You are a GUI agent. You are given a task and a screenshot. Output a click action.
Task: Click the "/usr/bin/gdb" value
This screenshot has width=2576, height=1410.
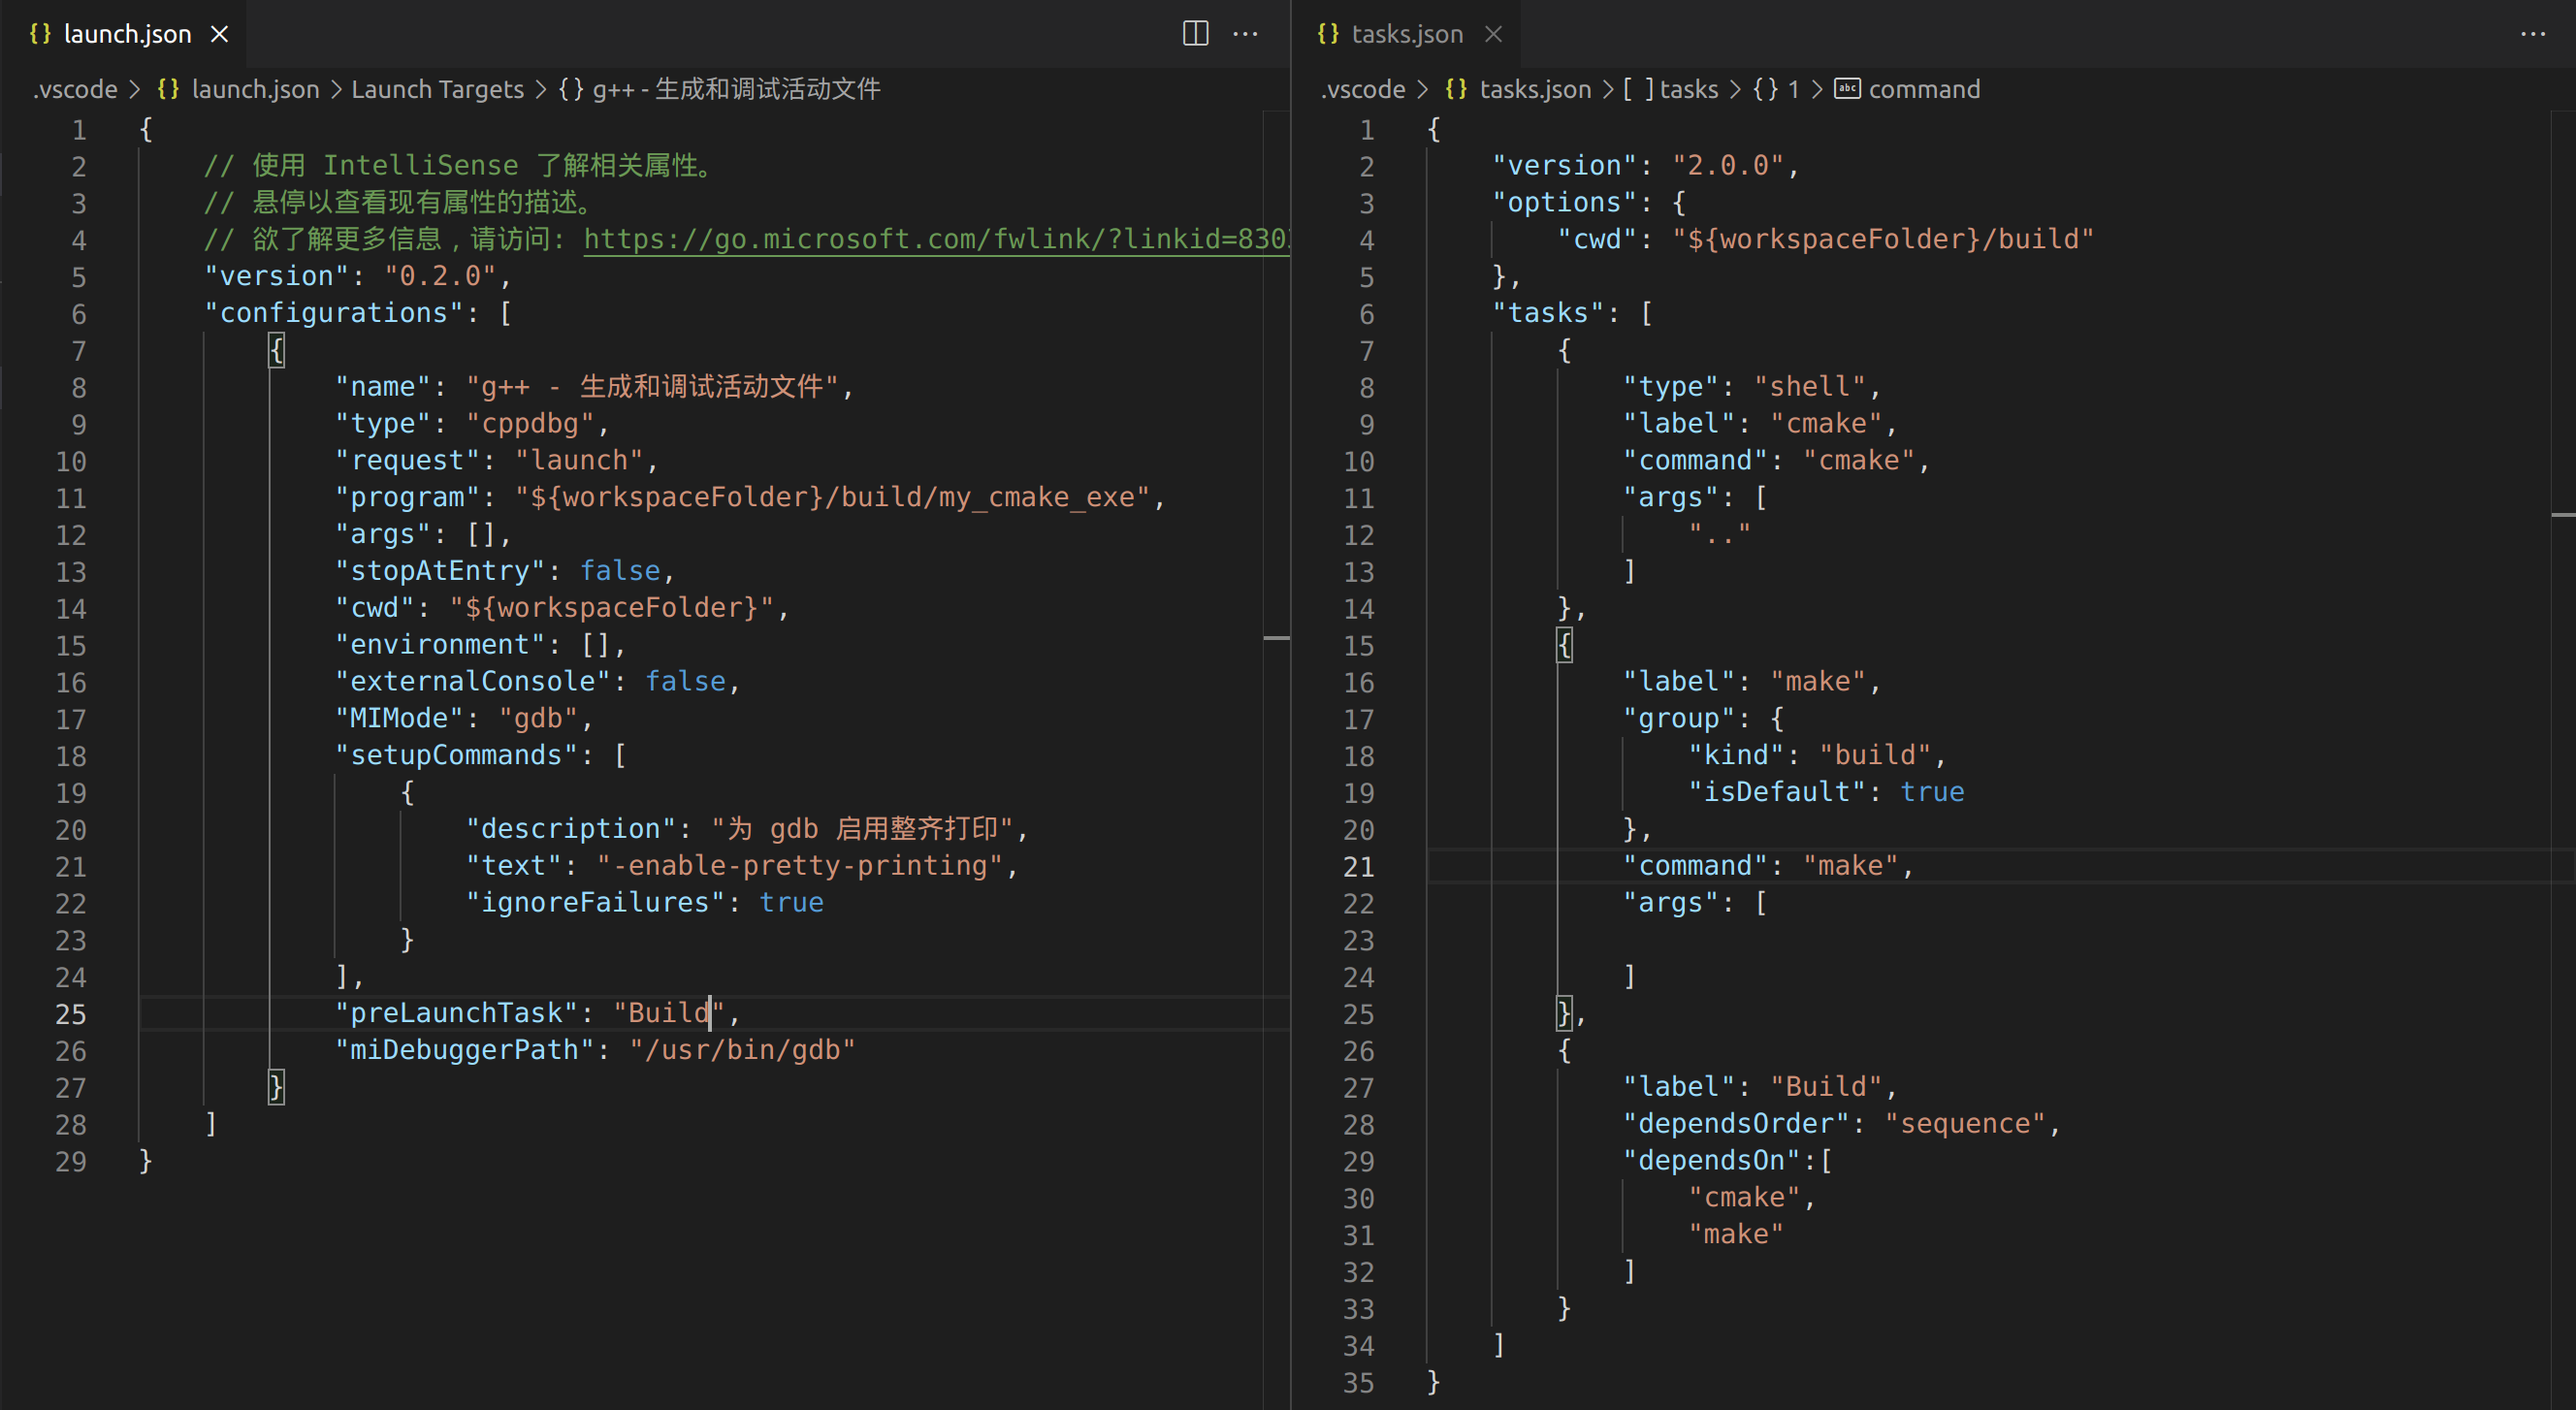(x=742, y=1050)
